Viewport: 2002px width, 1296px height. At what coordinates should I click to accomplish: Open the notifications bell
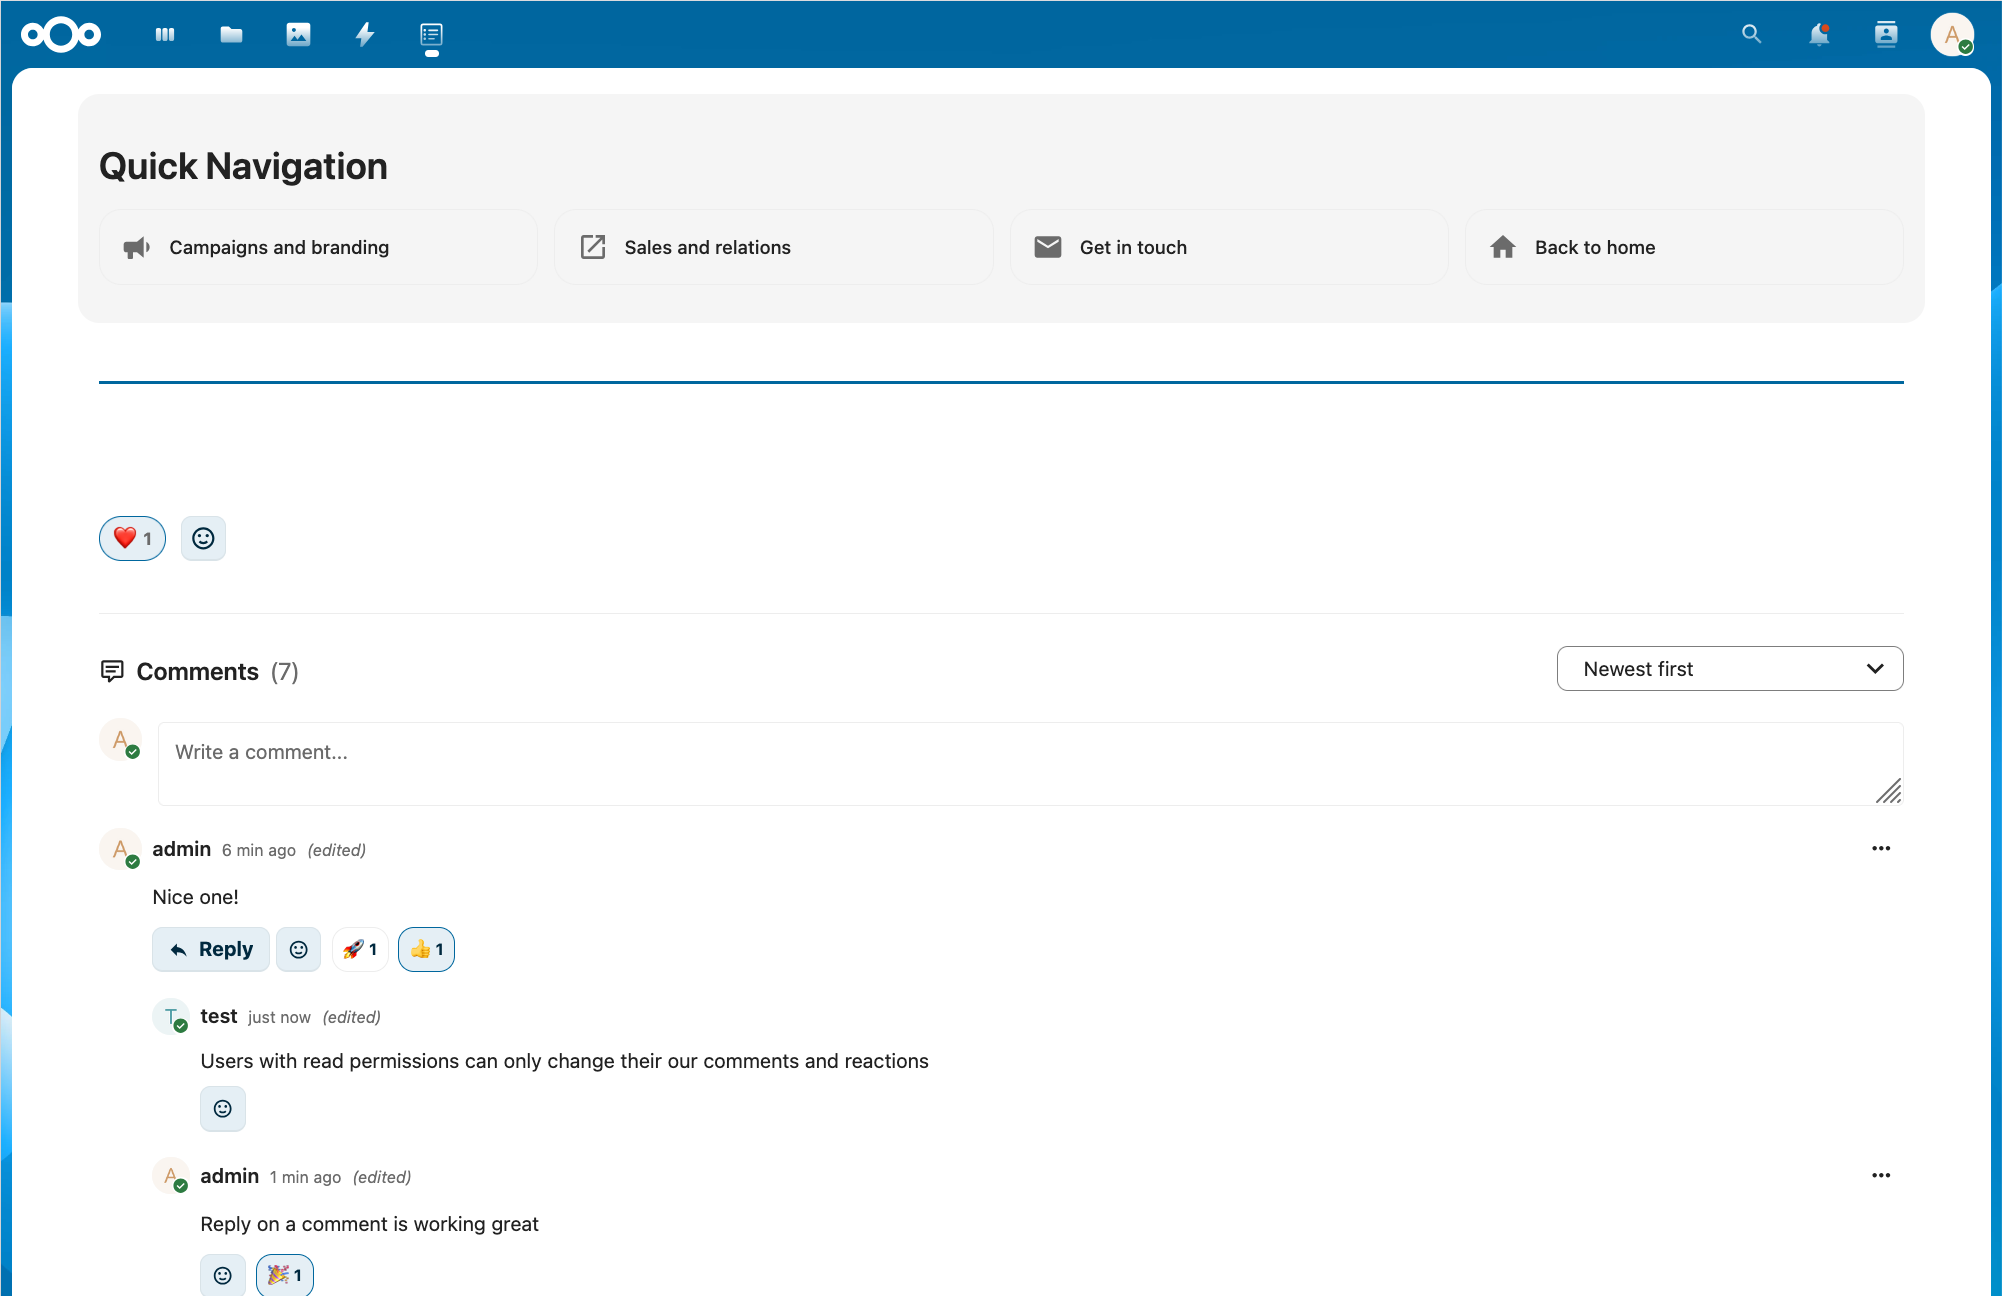1819,34
